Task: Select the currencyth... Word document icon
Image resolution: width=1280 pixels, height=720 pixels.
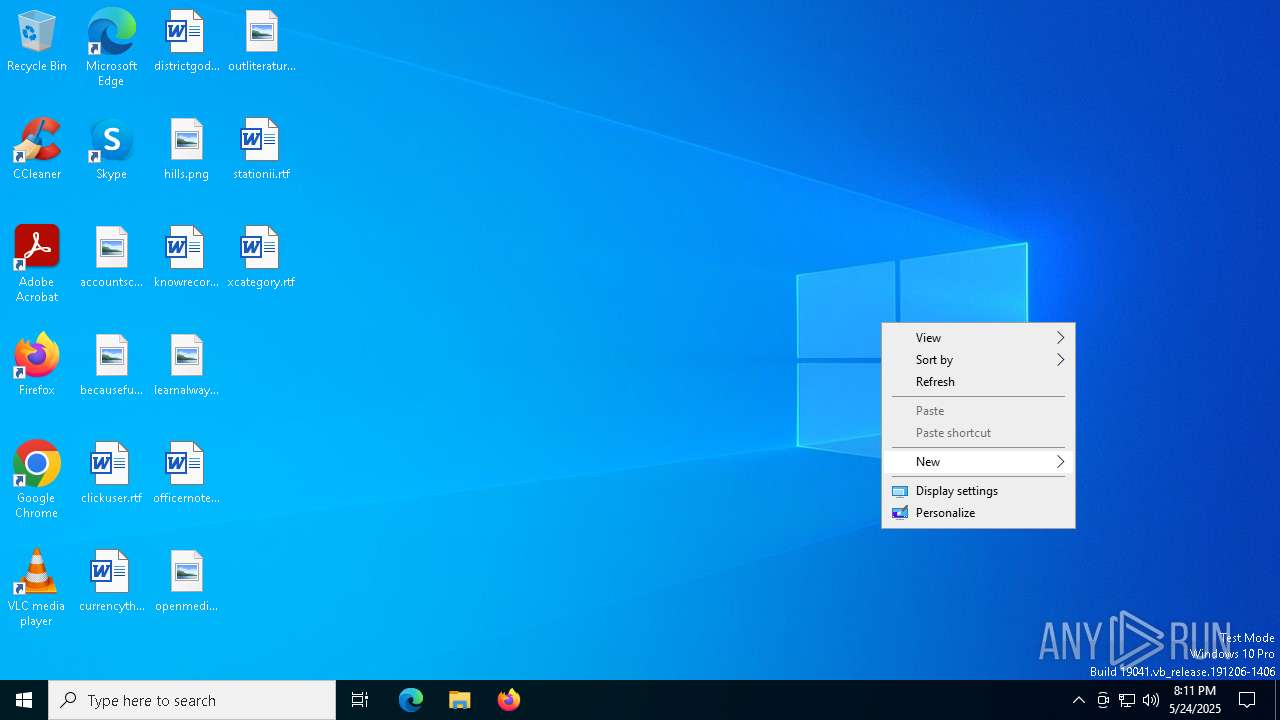Action: [x=111, y=582]
